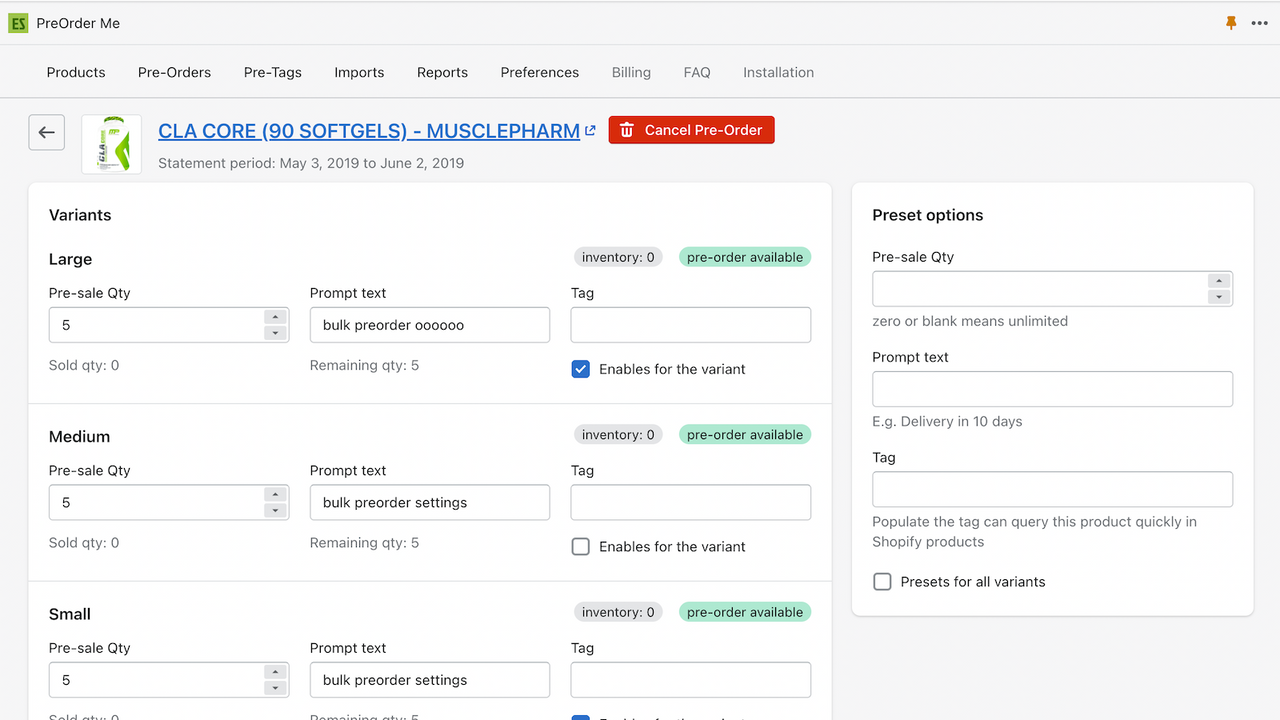Screen dimensions: 1280x720
Task: Click the Preset options Tag field
Action: (1053, 489)
